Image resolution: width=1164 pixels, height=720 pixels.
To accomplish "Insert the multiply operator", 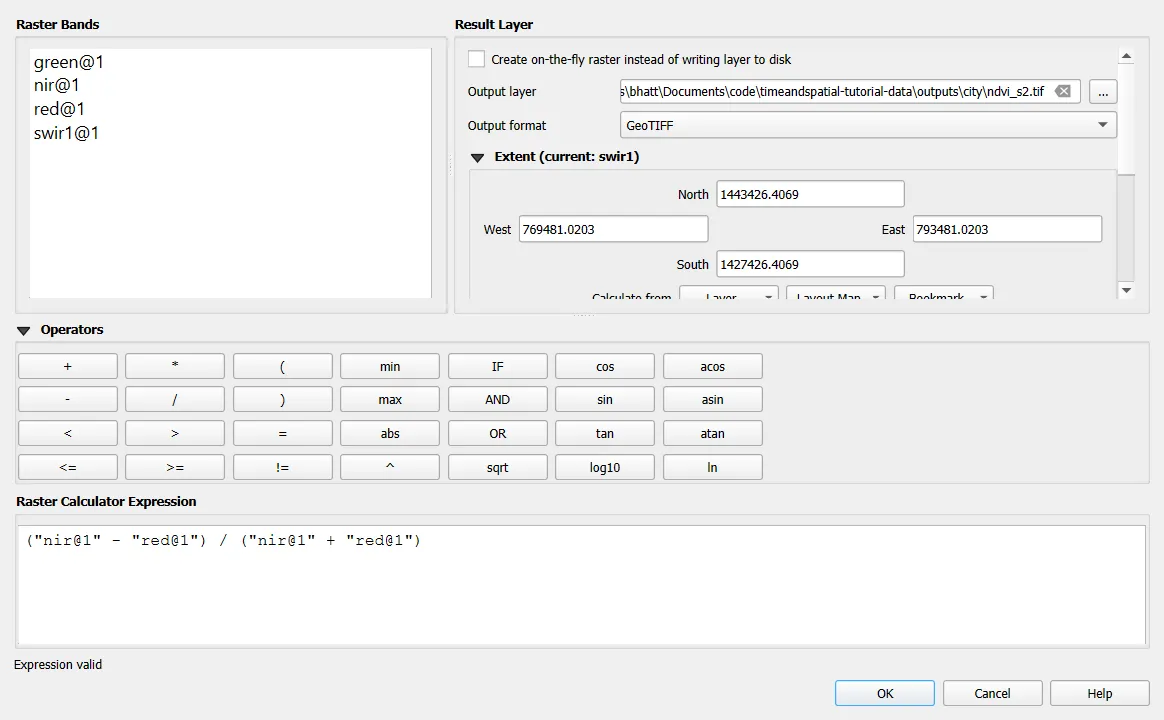I will [174, 366].
